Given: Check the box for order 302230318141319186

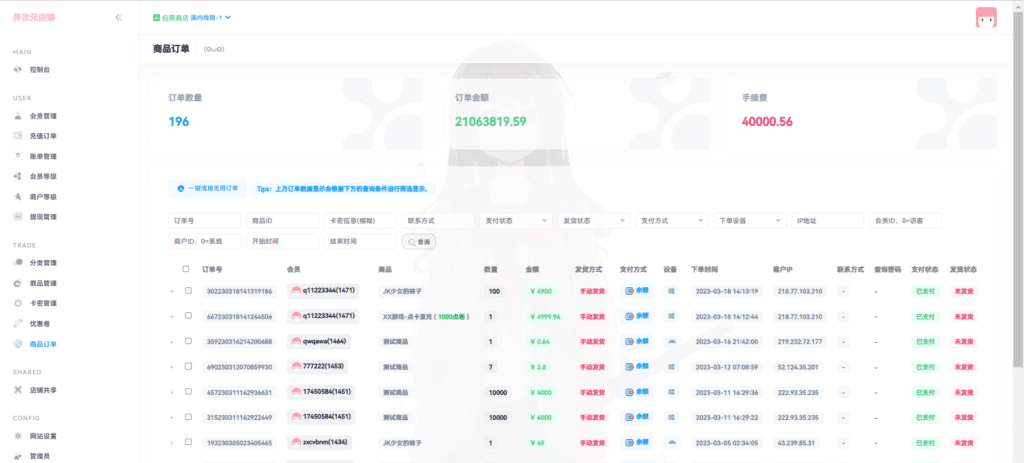Looking at the screenshot, I should [x=188, y=291].
